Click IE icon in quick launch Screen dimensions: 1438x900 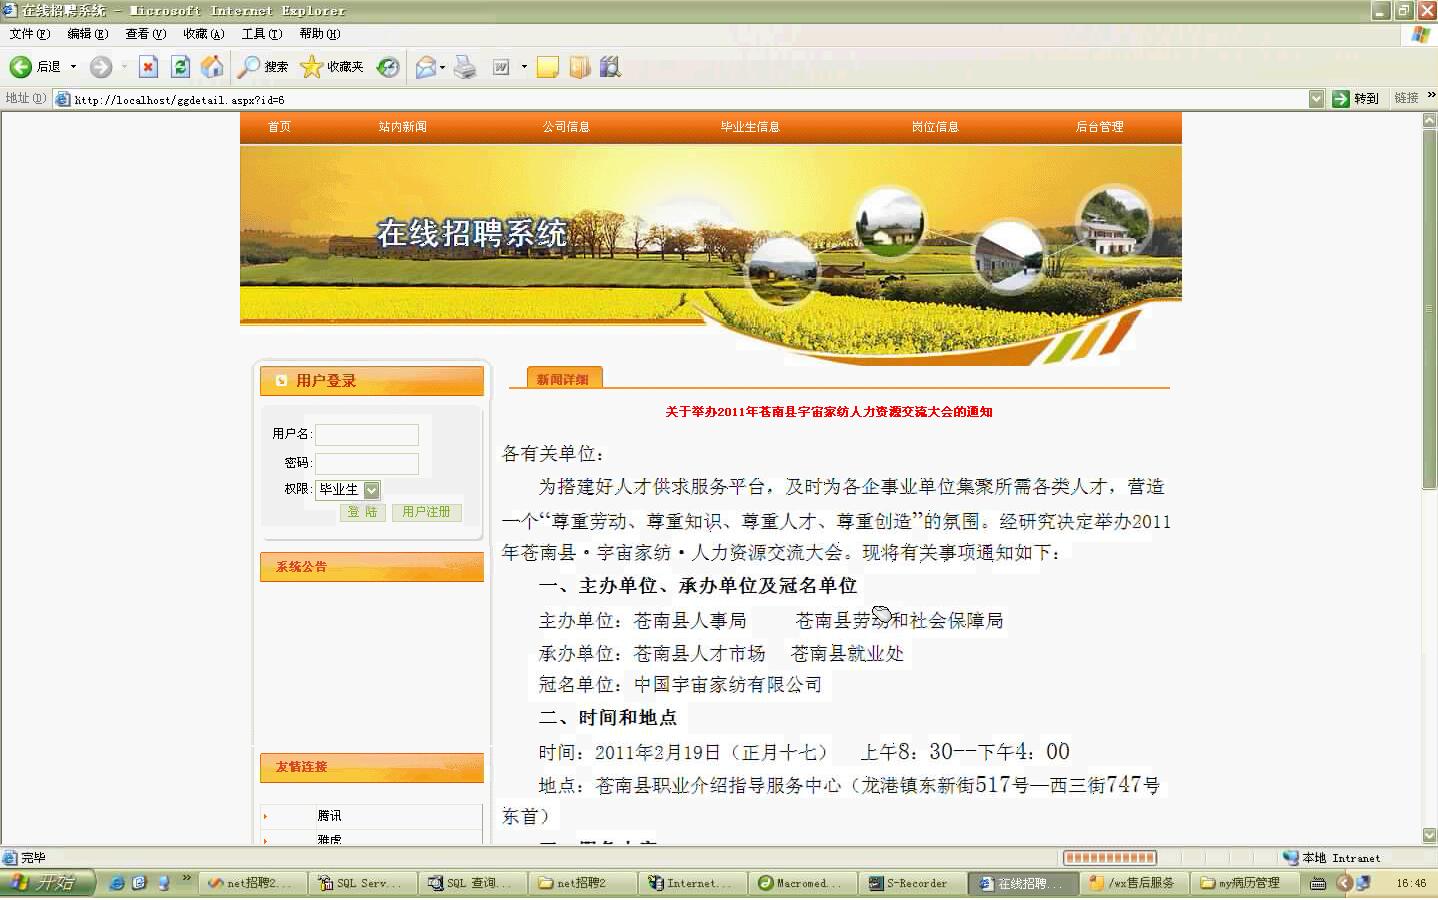117,883
